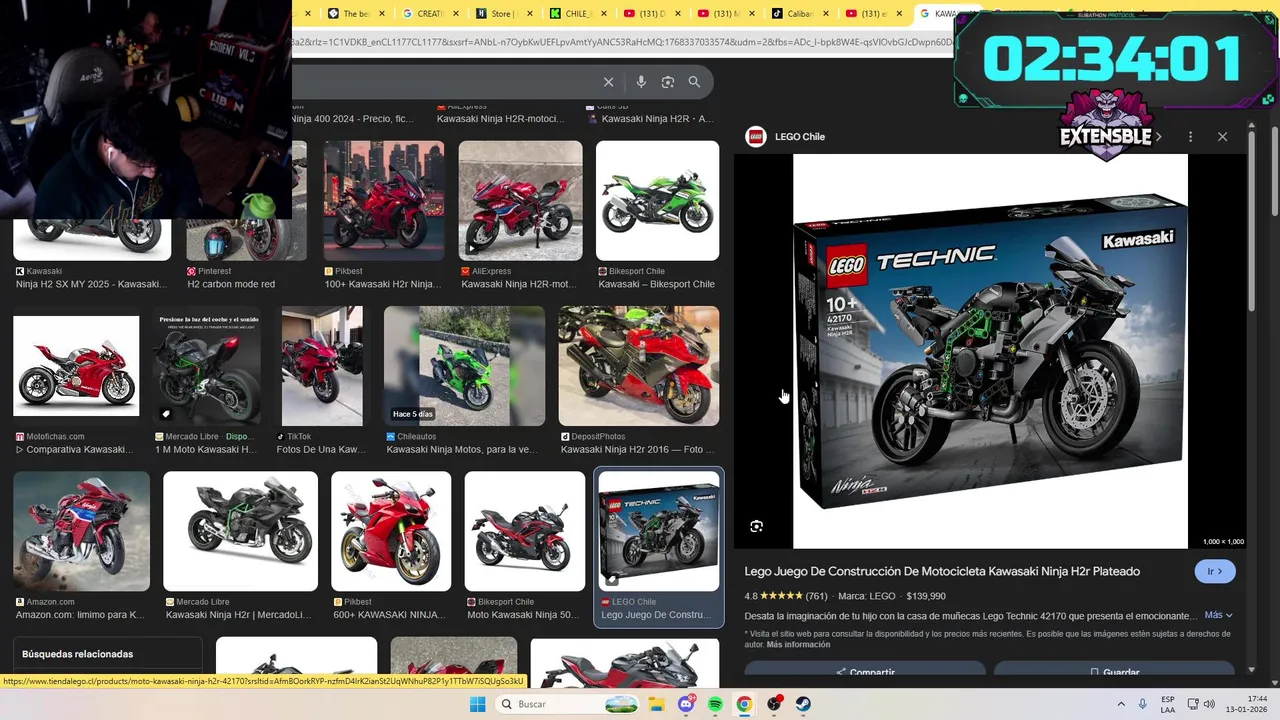Click the Búsquedas relacionadas heading
This screenshot has width=1280, height=720.
click(77, 654)
